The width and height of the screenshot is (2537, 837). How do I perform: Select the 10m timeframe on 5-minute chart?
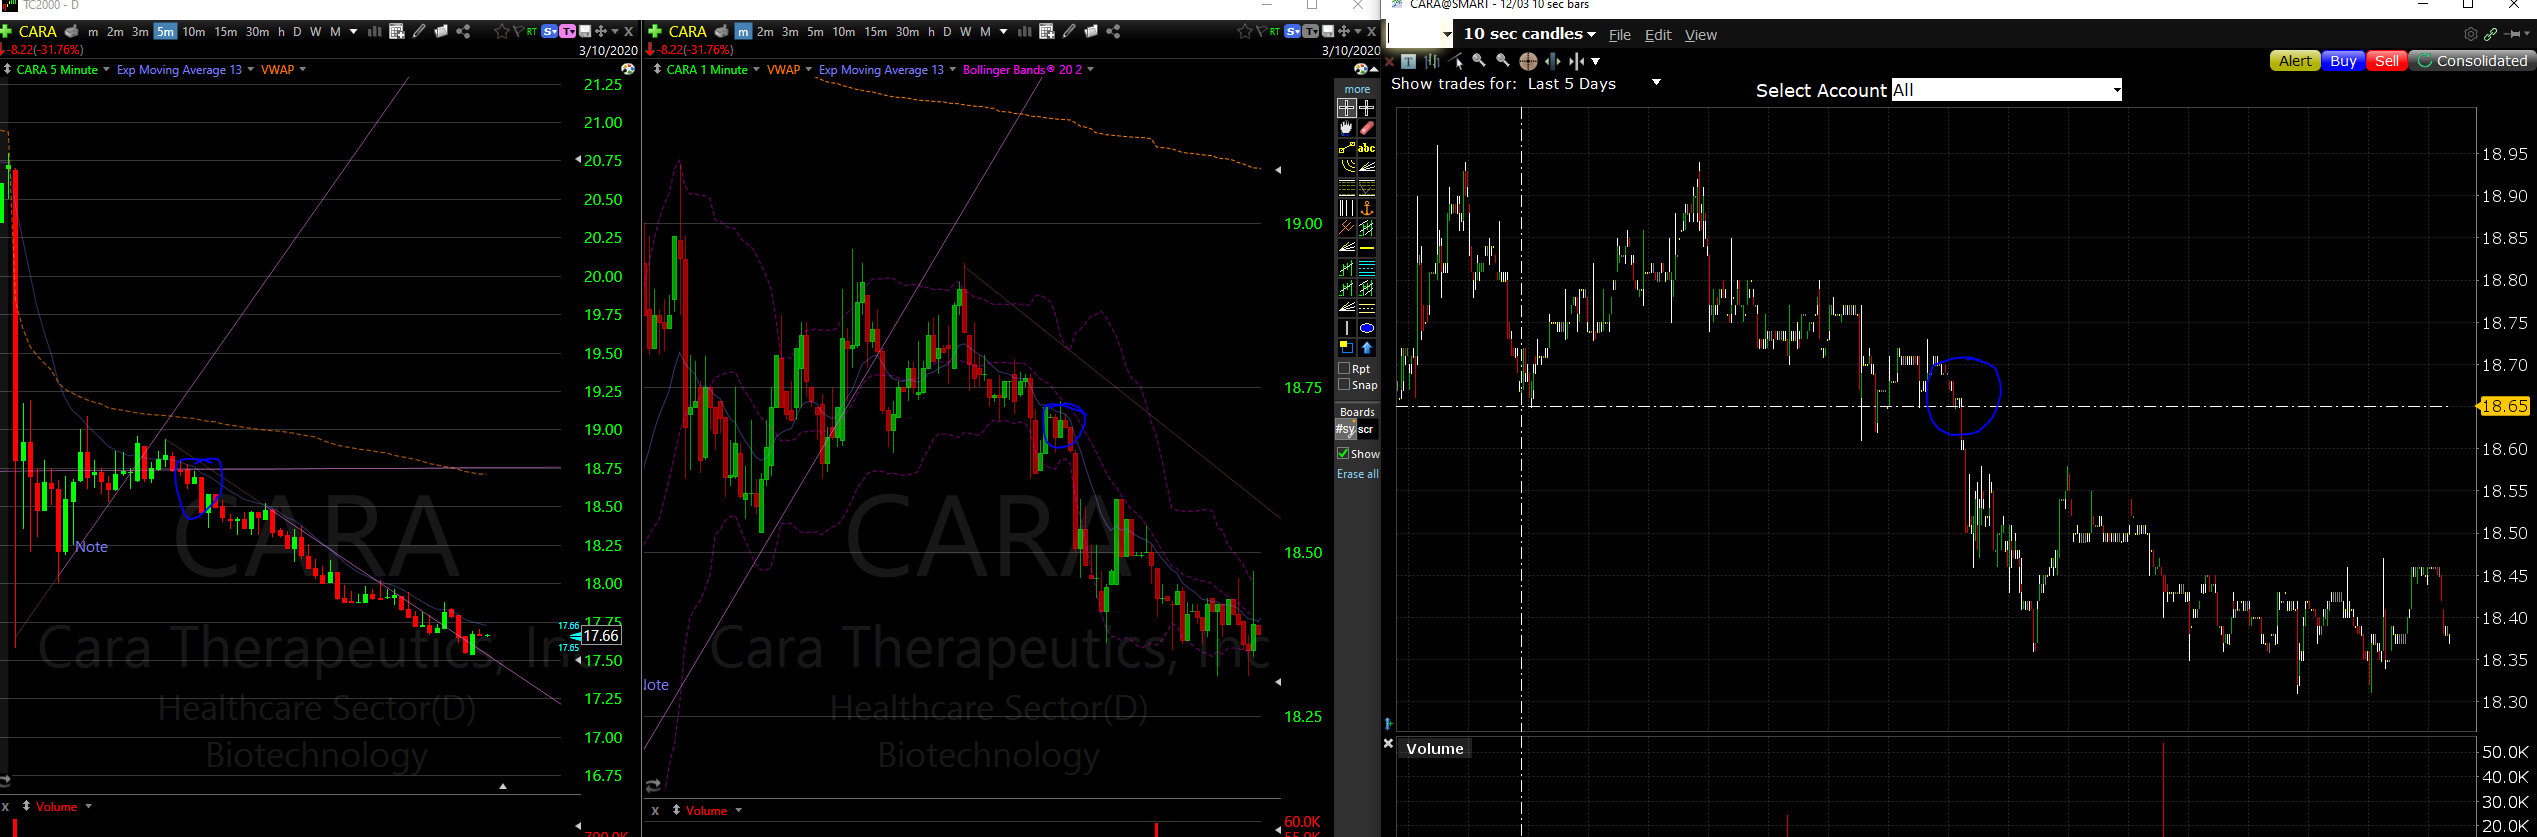point(193,32)
